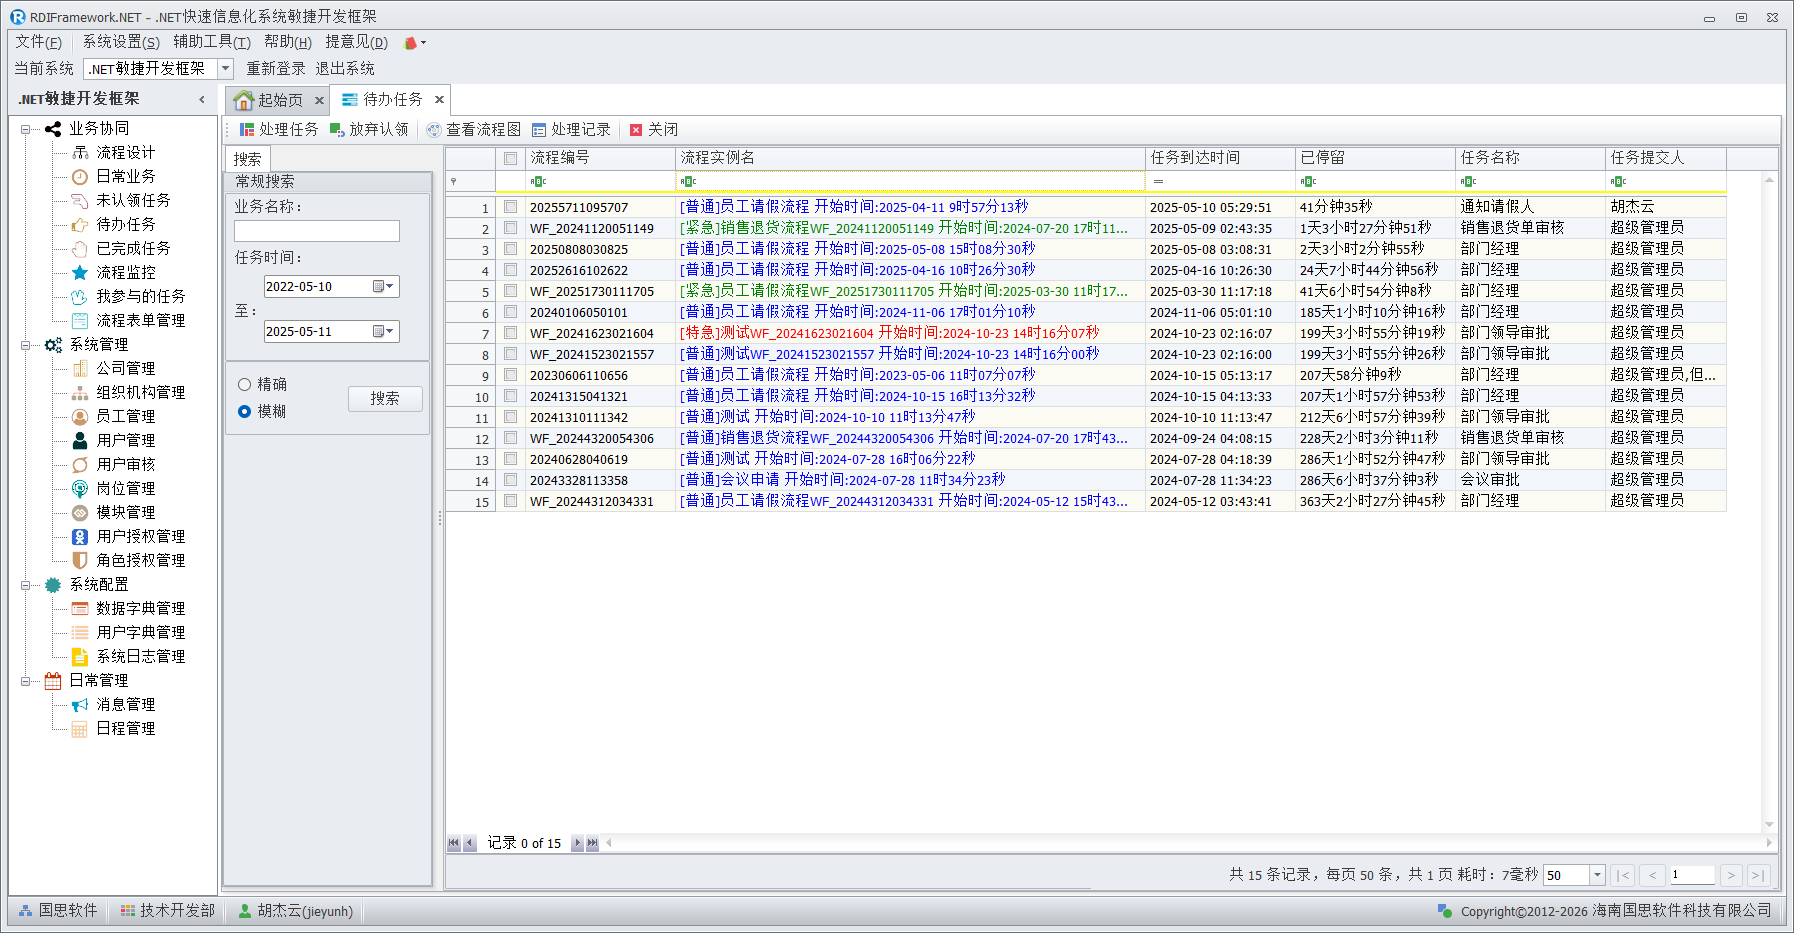This screenshot has height=933, width=1794.
Task: Open 消息管理 megaphone icon in sidebar
Action: [x=80, y=704]
